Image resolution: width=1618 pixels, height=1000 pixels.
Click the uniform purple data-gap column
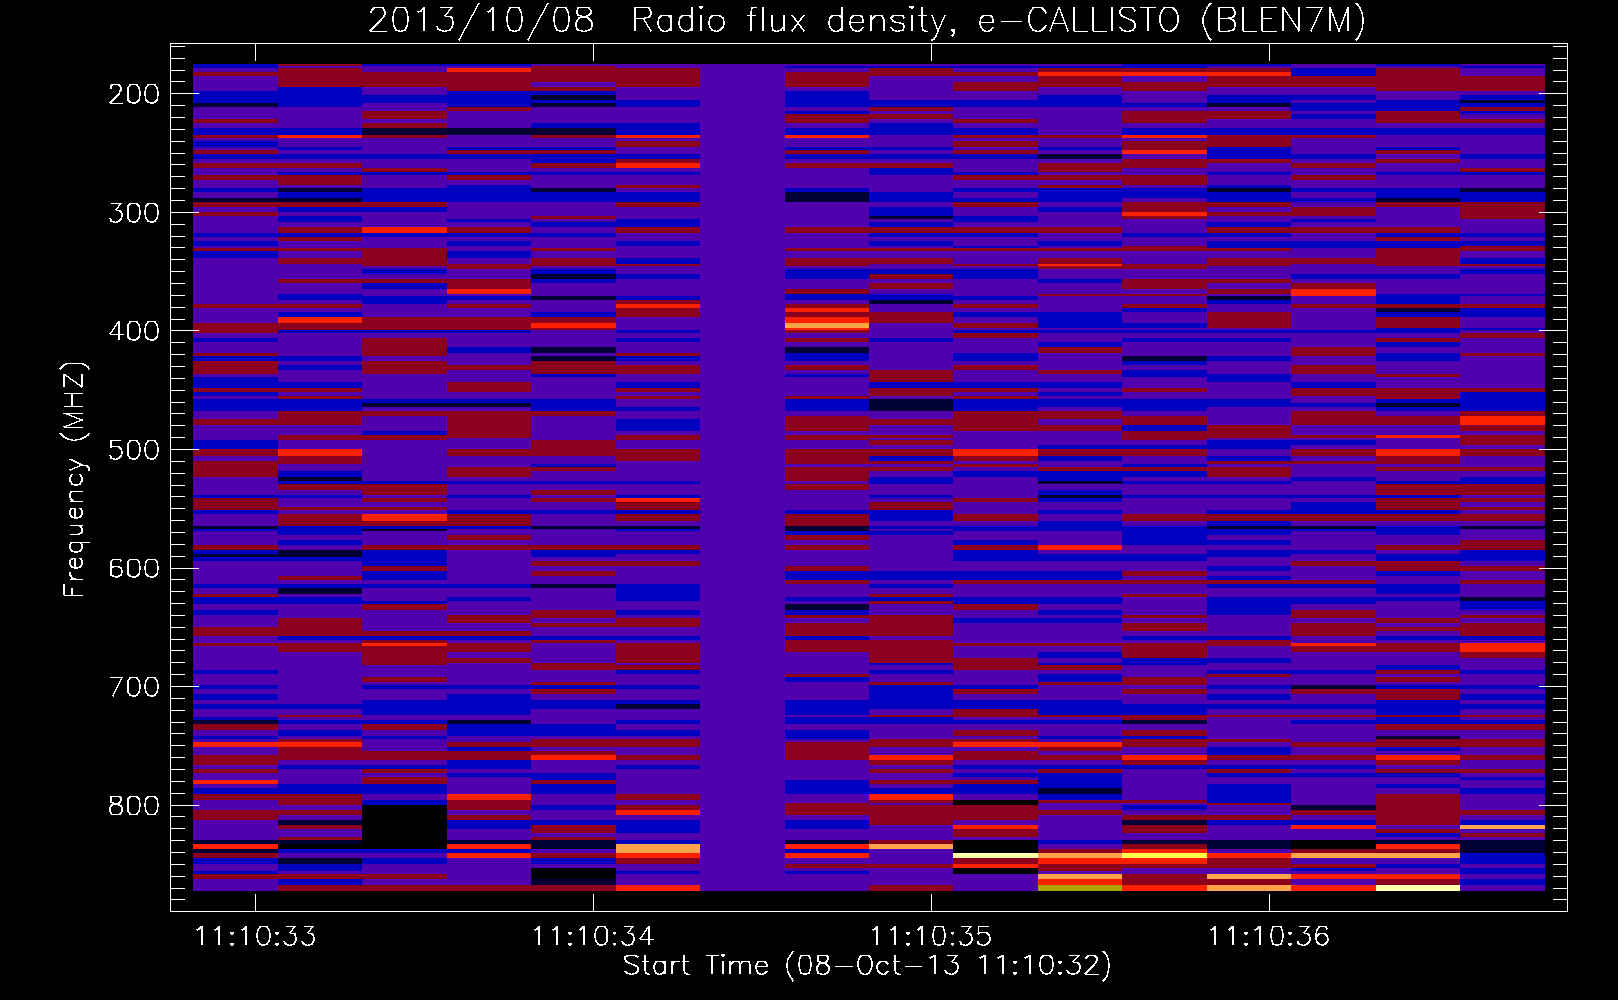[x=742, y=477]
